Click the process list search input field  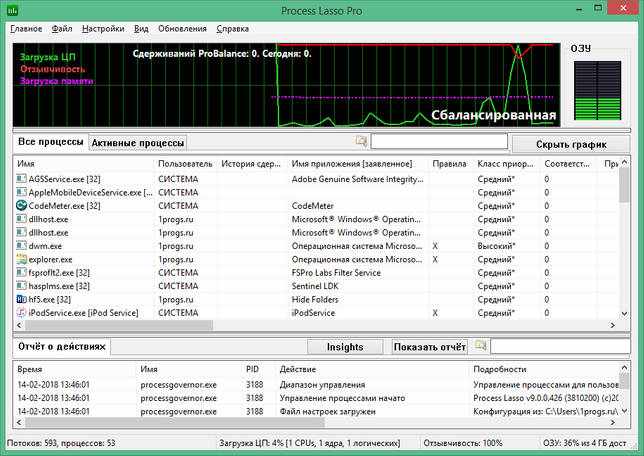(439, 142)
